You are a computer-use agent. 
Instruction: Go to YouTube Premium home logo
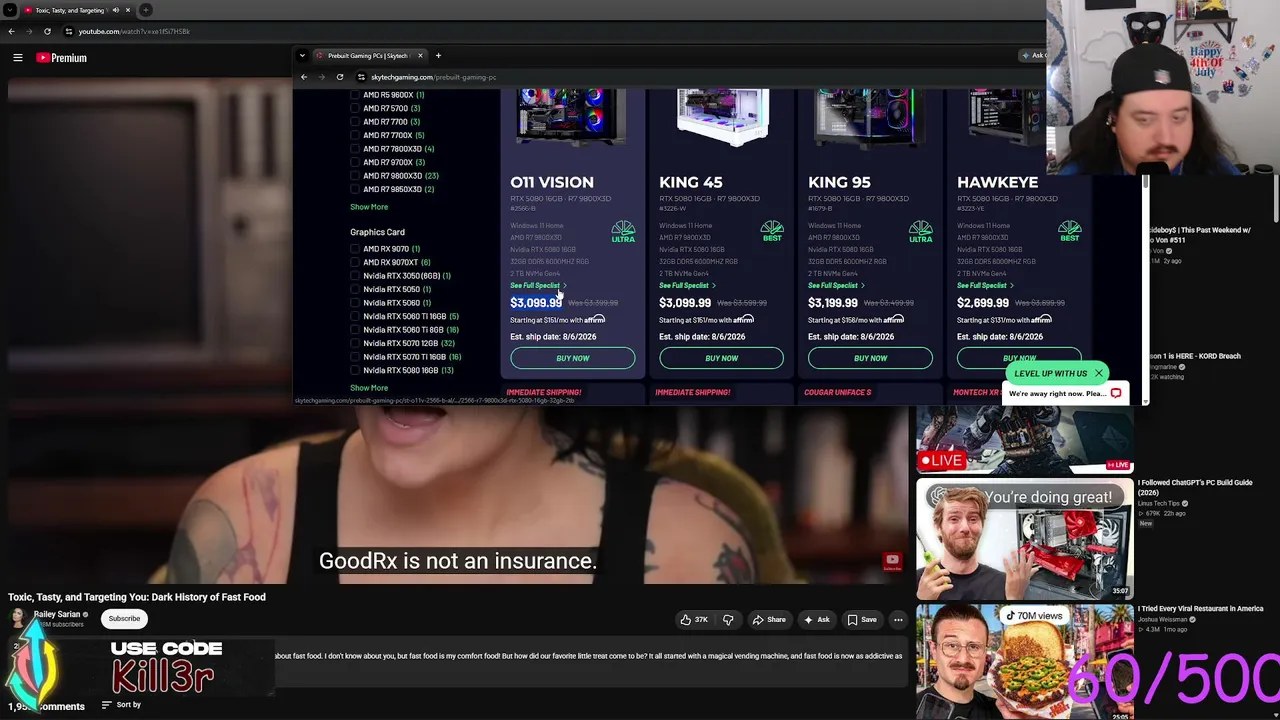[62, 58]
